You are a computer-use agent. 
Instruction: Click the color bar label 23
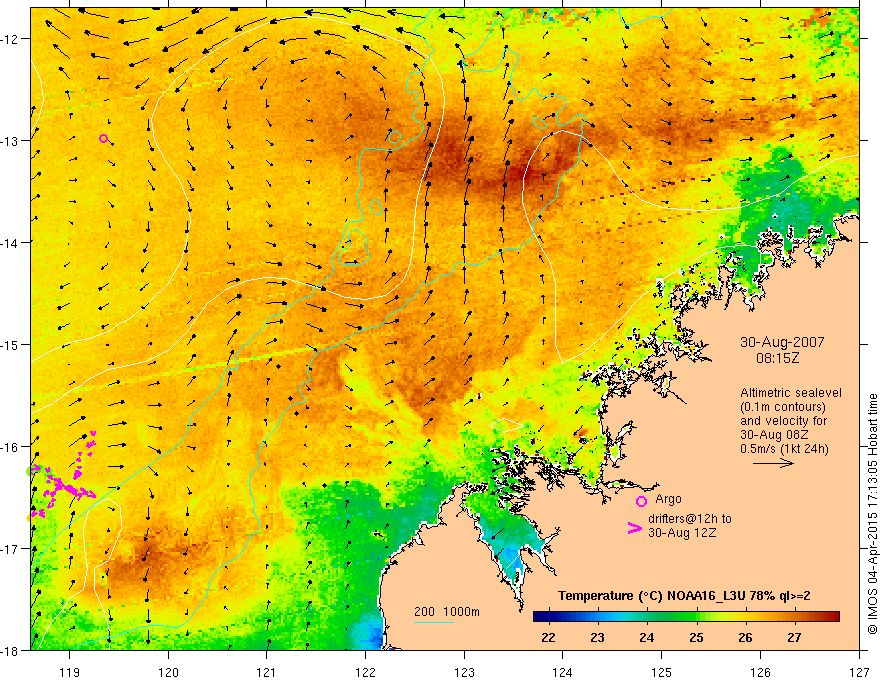coord(597,637)
